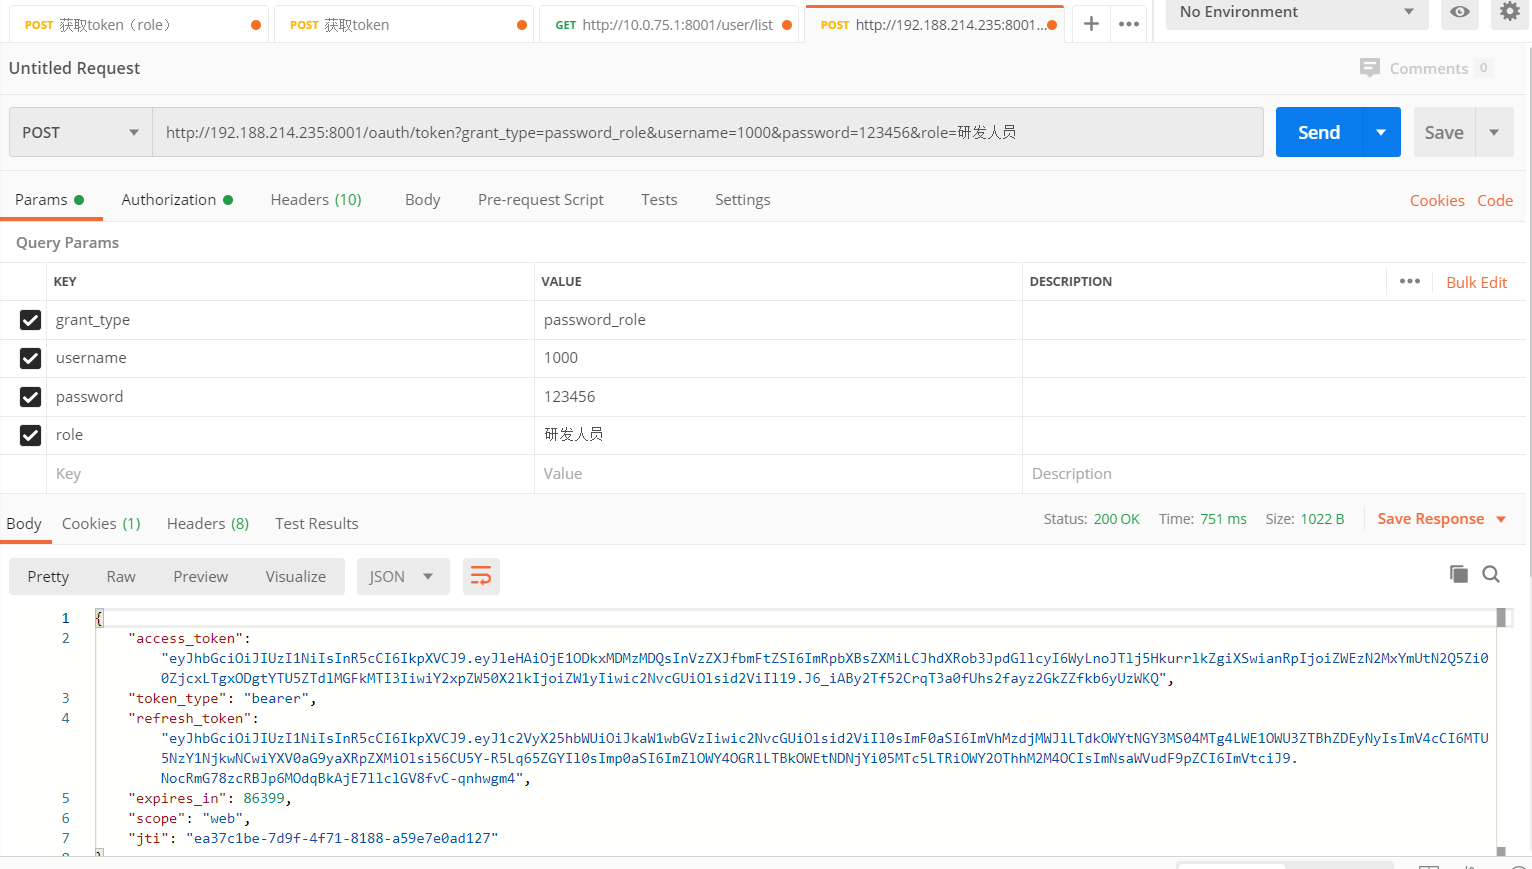Image resolution: width=1532 pixels, height=869 pixels.
Task: Click the expires_in value 86399
Action: pyautogui.click(x=264, y=798)
